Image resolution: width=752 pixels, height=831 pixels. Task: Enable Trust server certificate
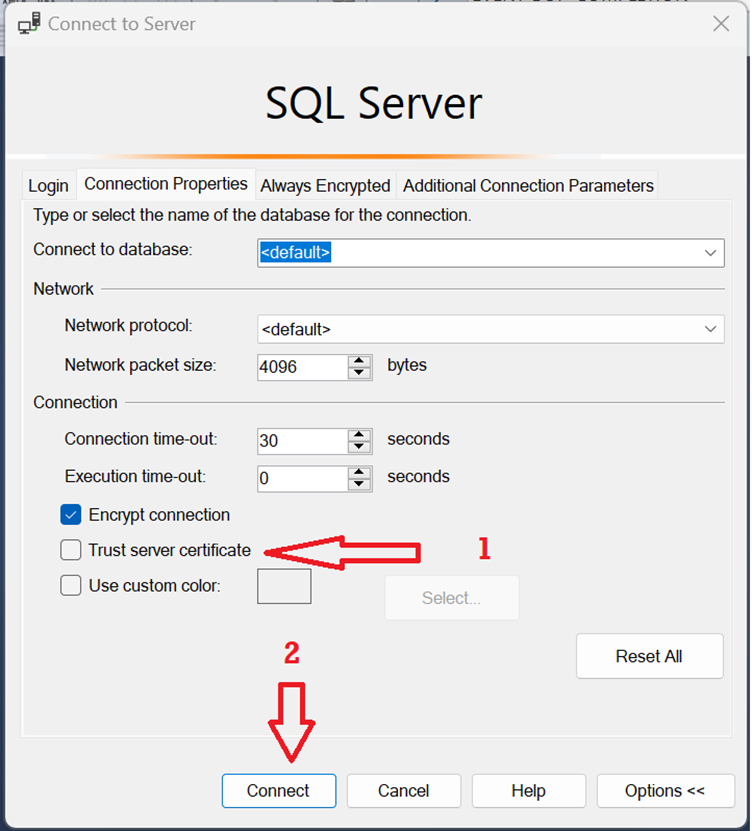point(70,550)
